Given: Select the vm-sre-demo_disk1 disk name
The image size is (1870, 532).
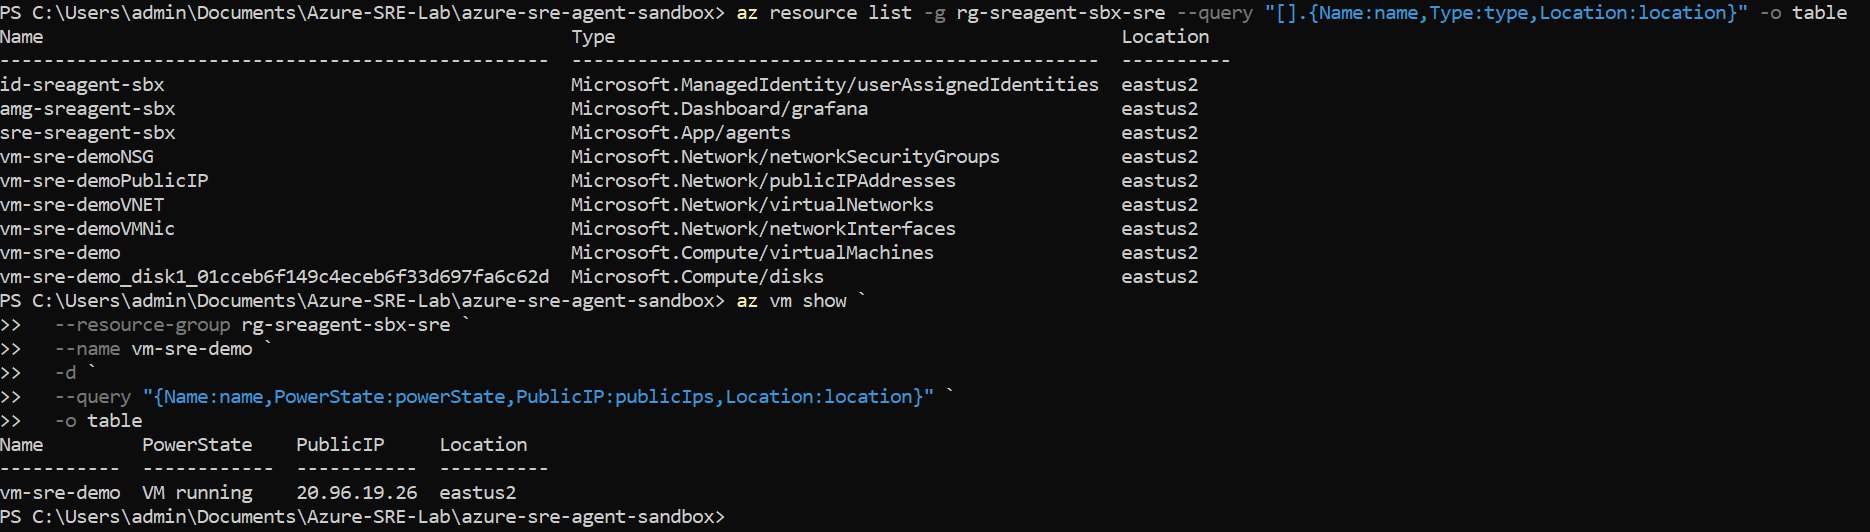Looking at the screenshot, I should pos(275,277).
